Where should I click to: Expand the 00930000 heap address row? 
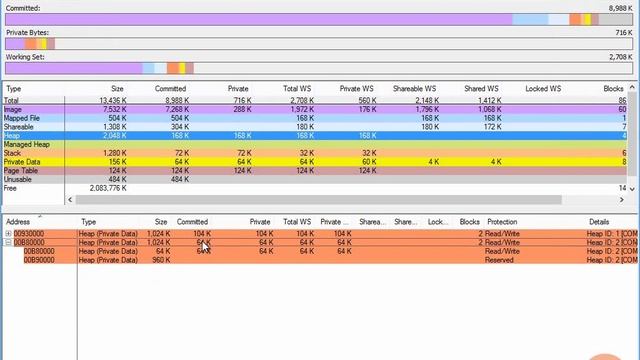tap(8, 233)
